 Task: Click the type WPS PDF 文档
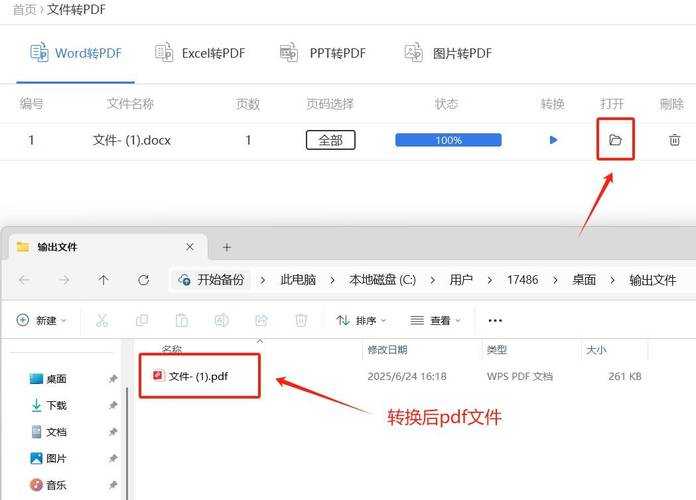[520, 377]
